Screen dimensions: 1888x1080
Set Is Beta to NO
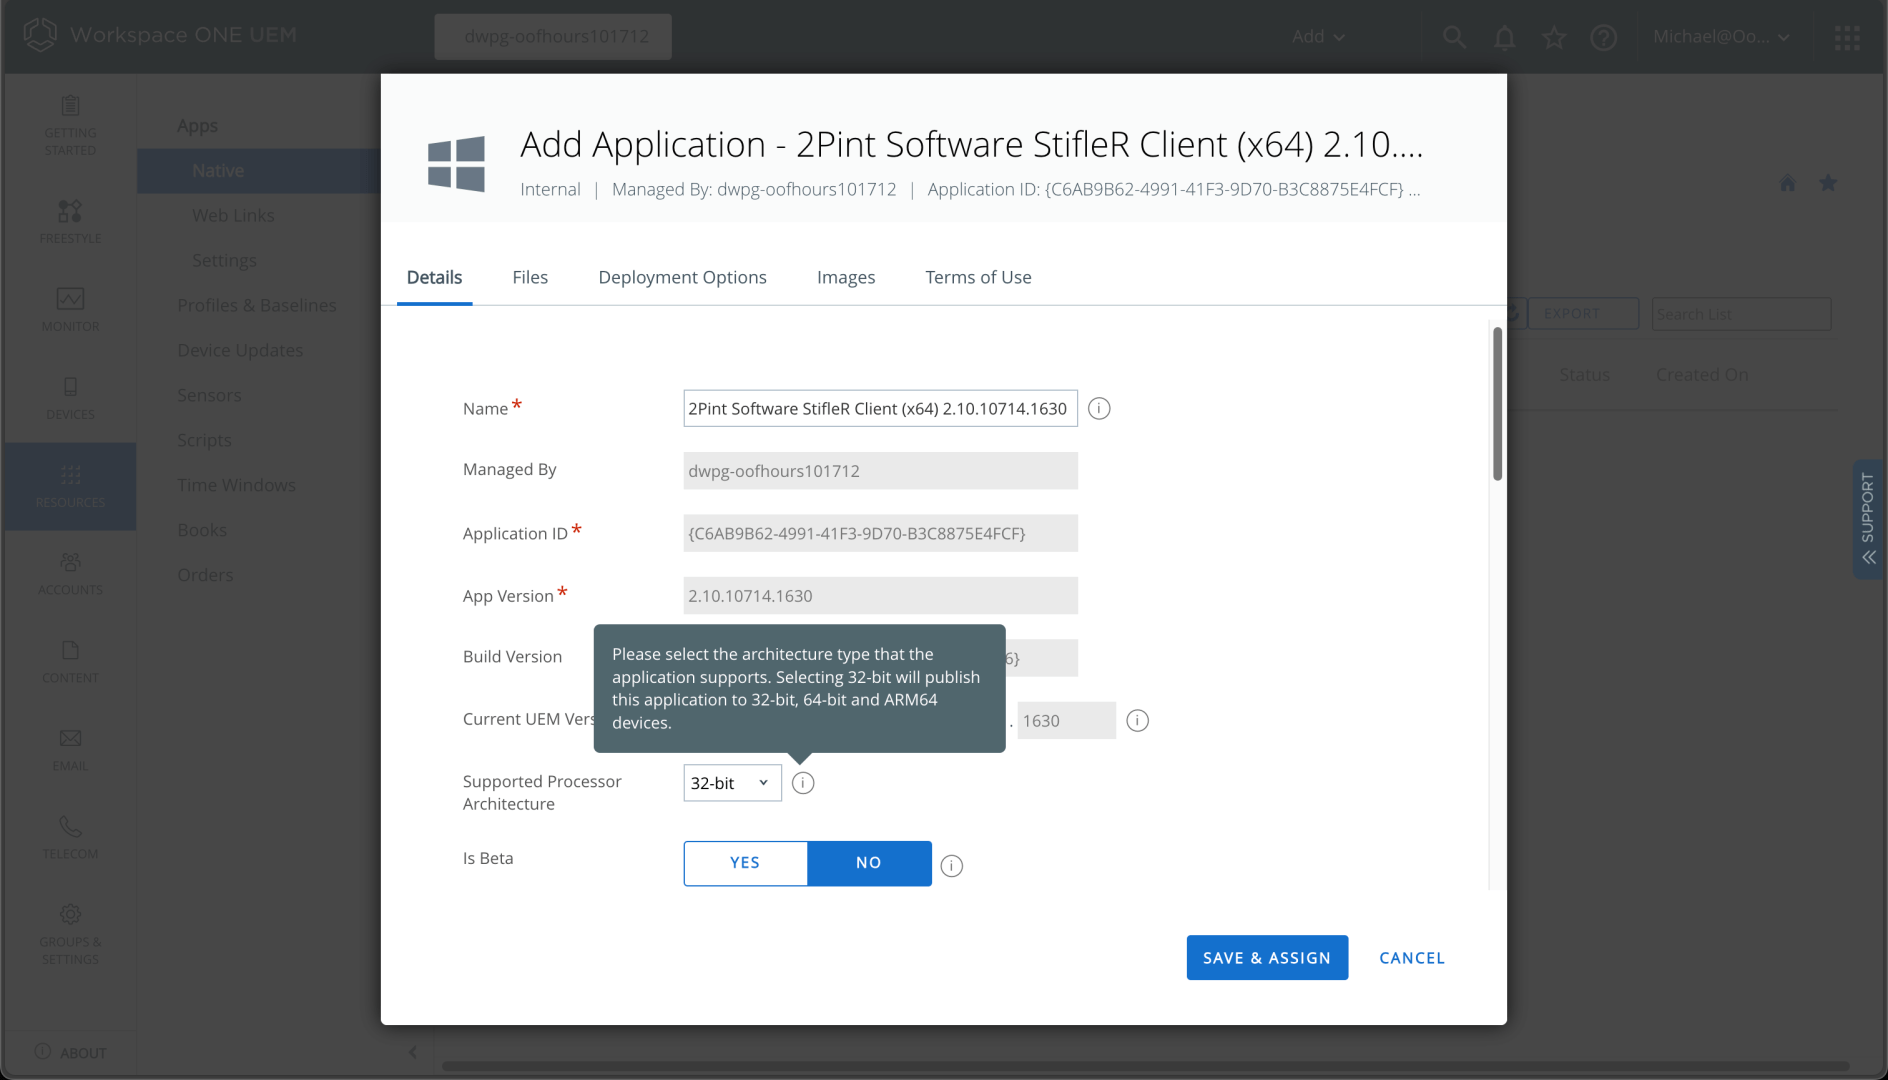coord(869,863)
